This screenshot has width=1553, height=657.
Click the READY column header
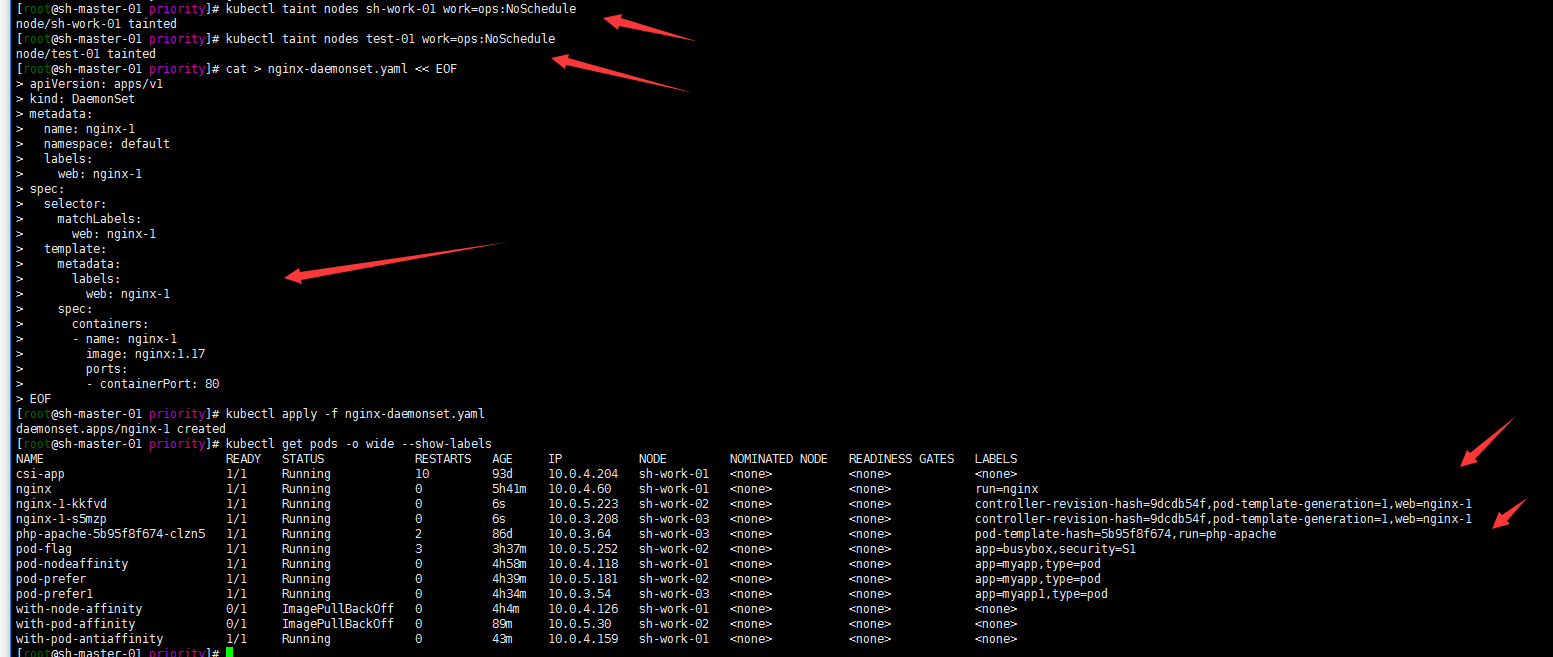(x=243, y=459)
